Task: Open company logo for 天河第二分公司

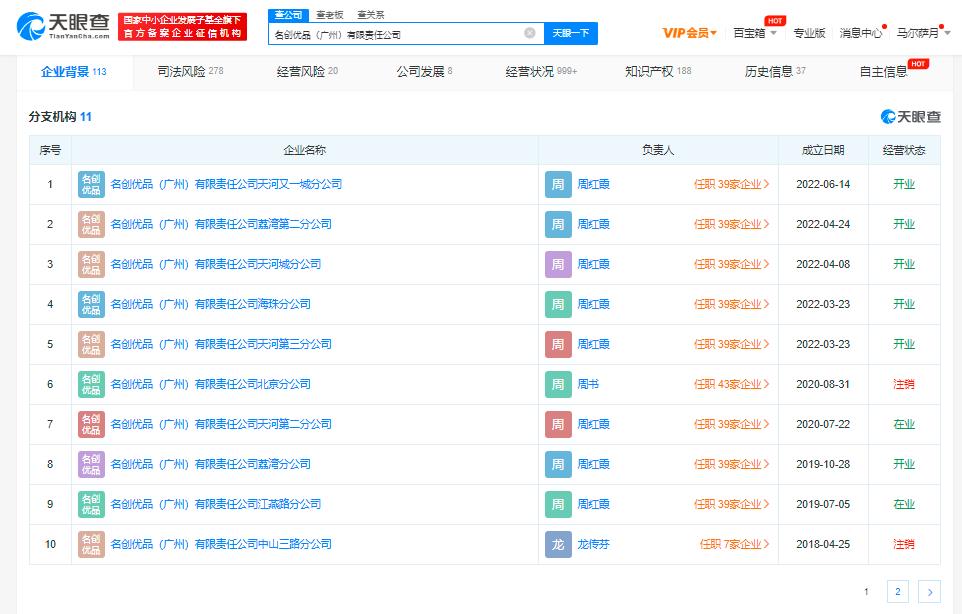Action: (x=91, y=424)
